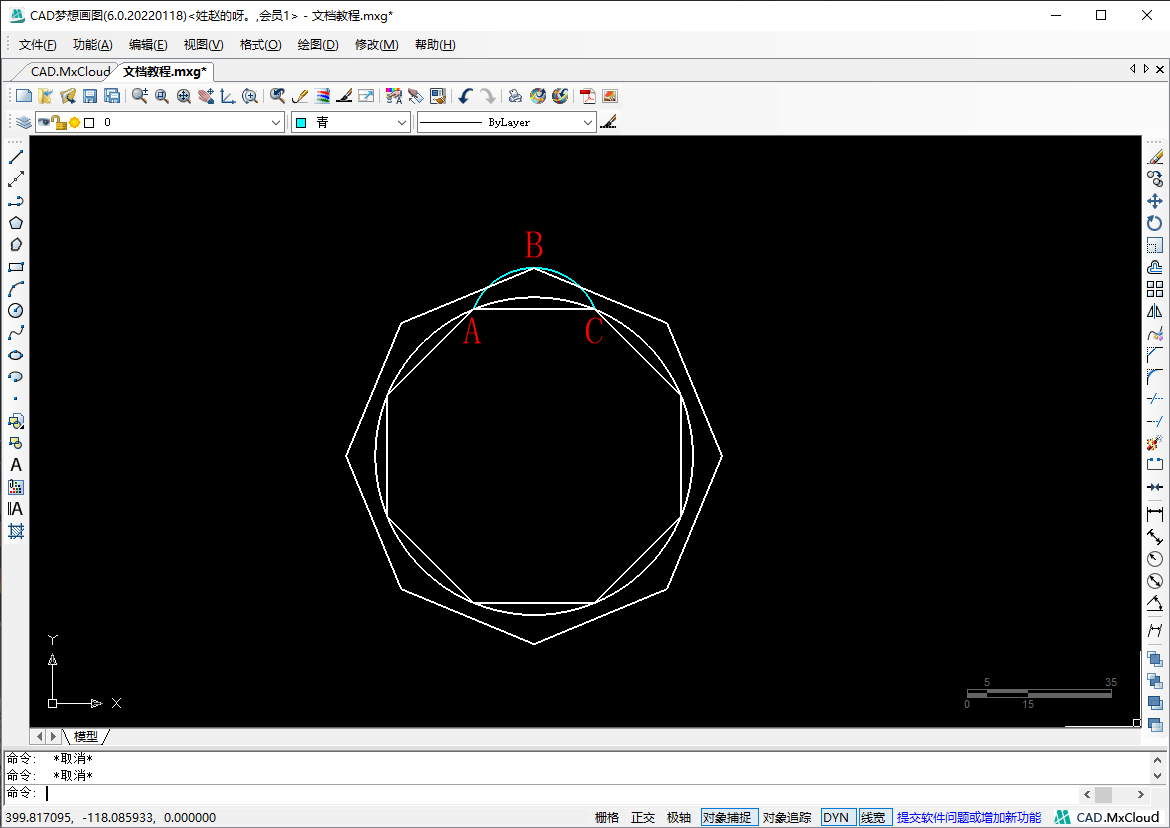
Task: Select the Circle drawing tool
Action: click(16, 311)
